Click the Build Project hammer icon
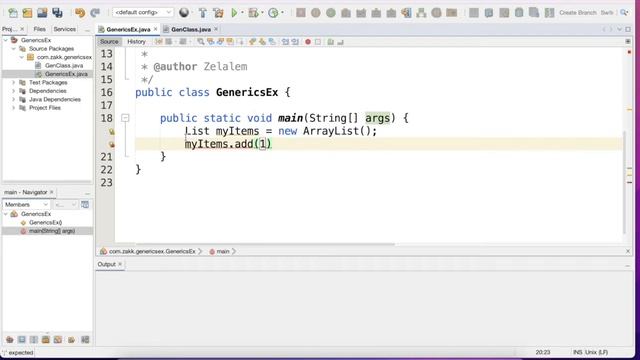Screen dimensions: 640x360 tap(202, 13)
